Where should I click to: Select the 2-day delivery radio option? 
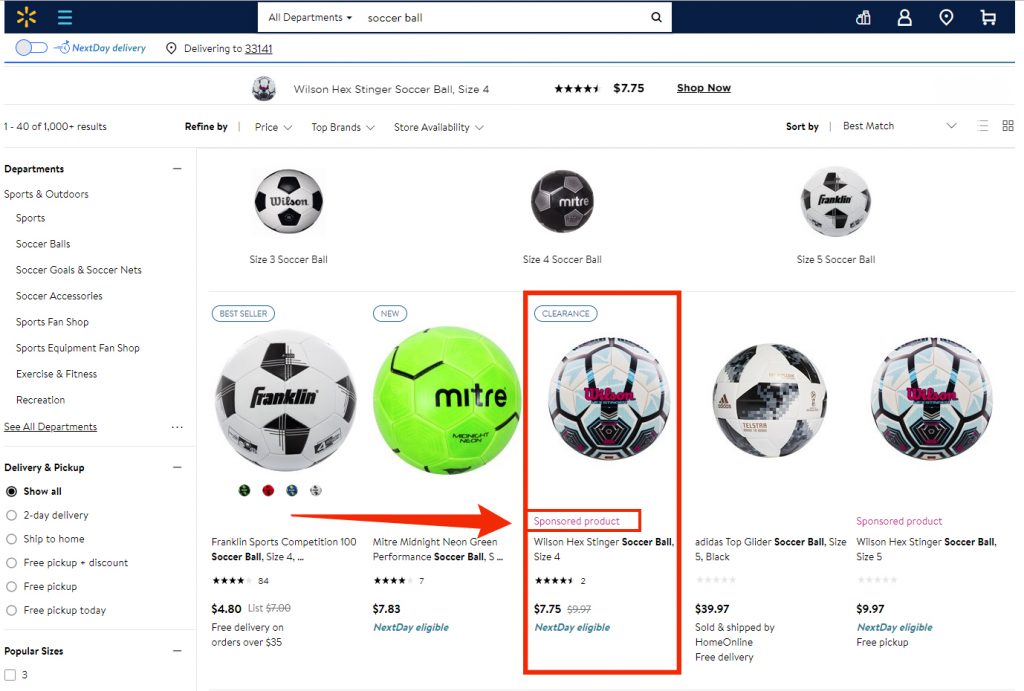[x=11, y=515]
